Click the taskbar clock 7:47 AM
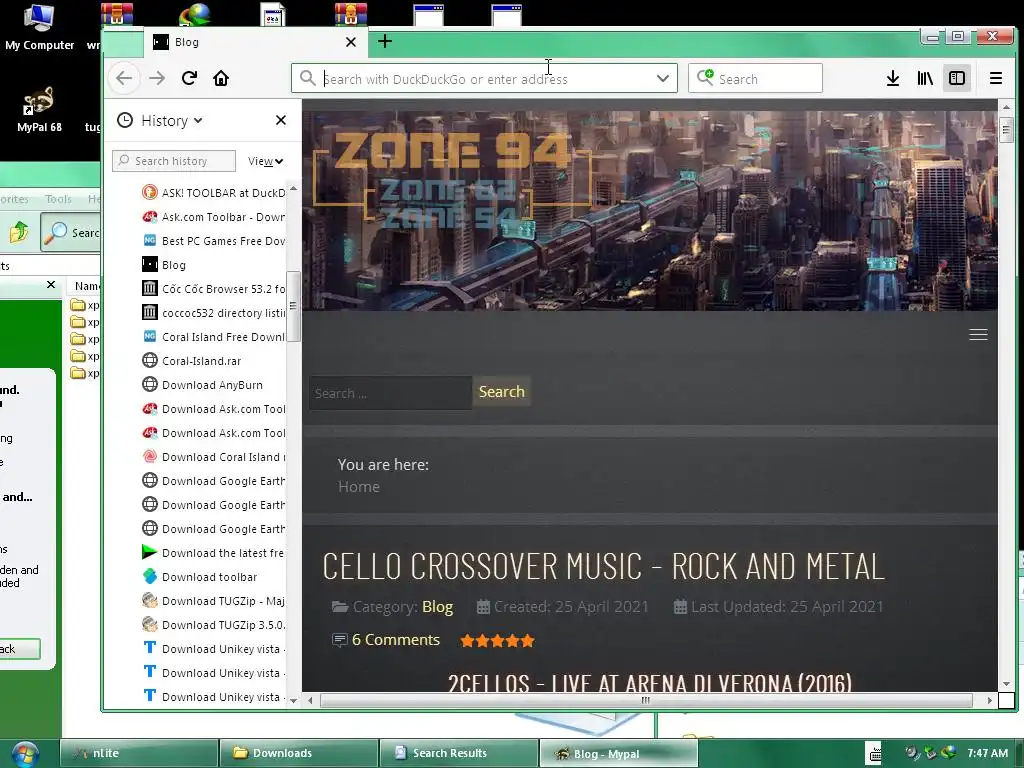1024x768 pixels. pyautogui.click(x=987, y=753)
